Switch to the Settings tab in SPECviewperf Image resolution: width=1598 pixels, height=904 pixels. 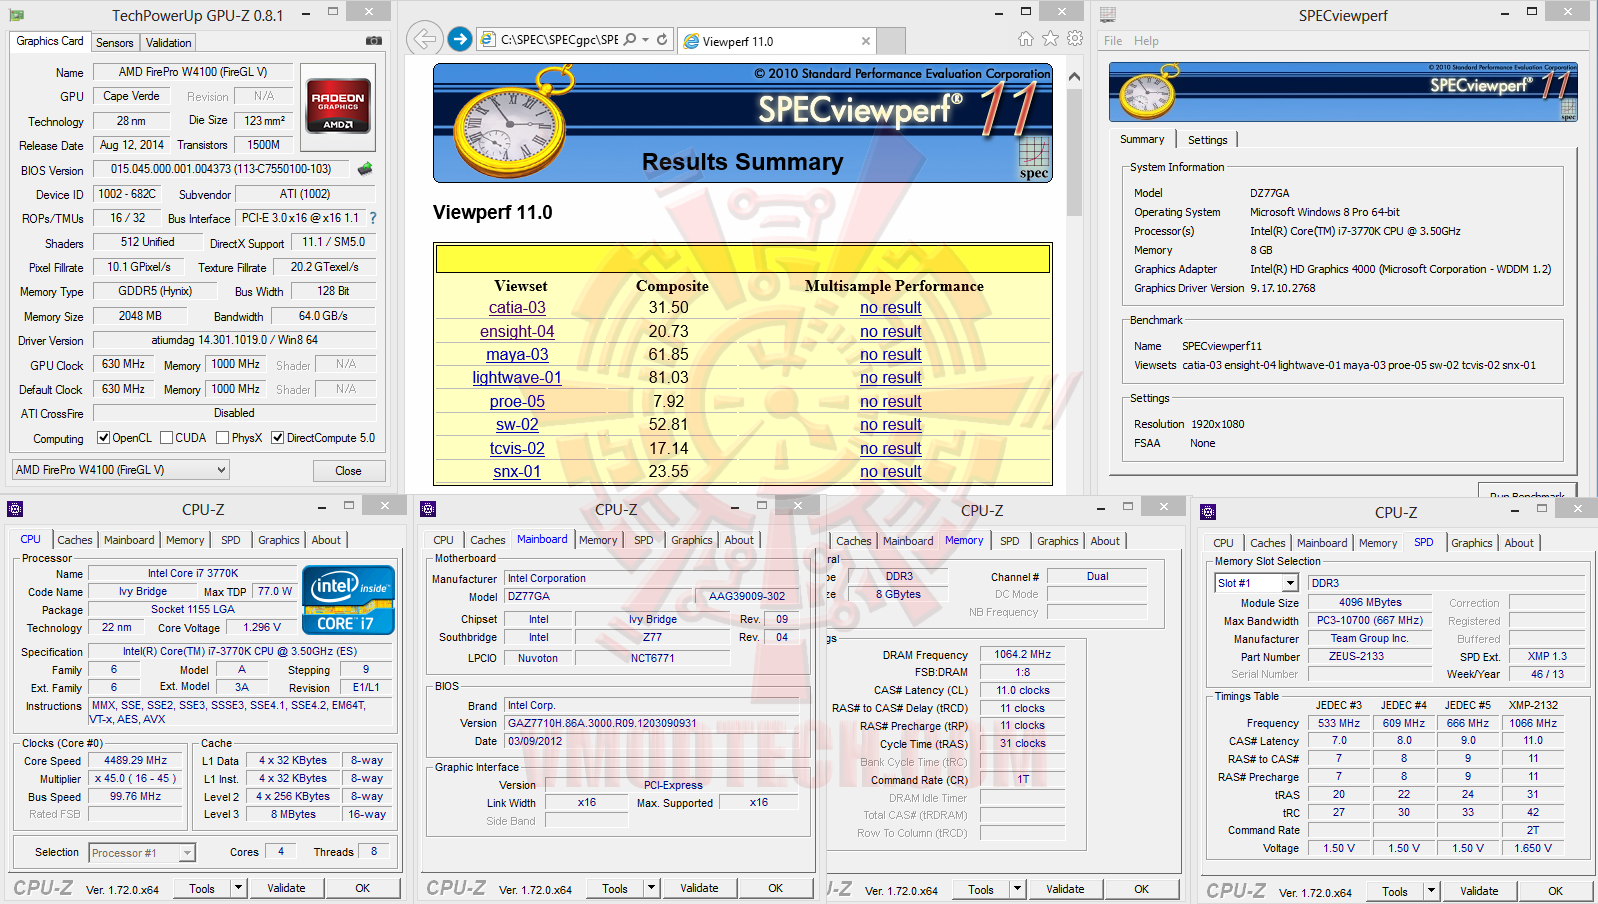tap(1207, 140)
